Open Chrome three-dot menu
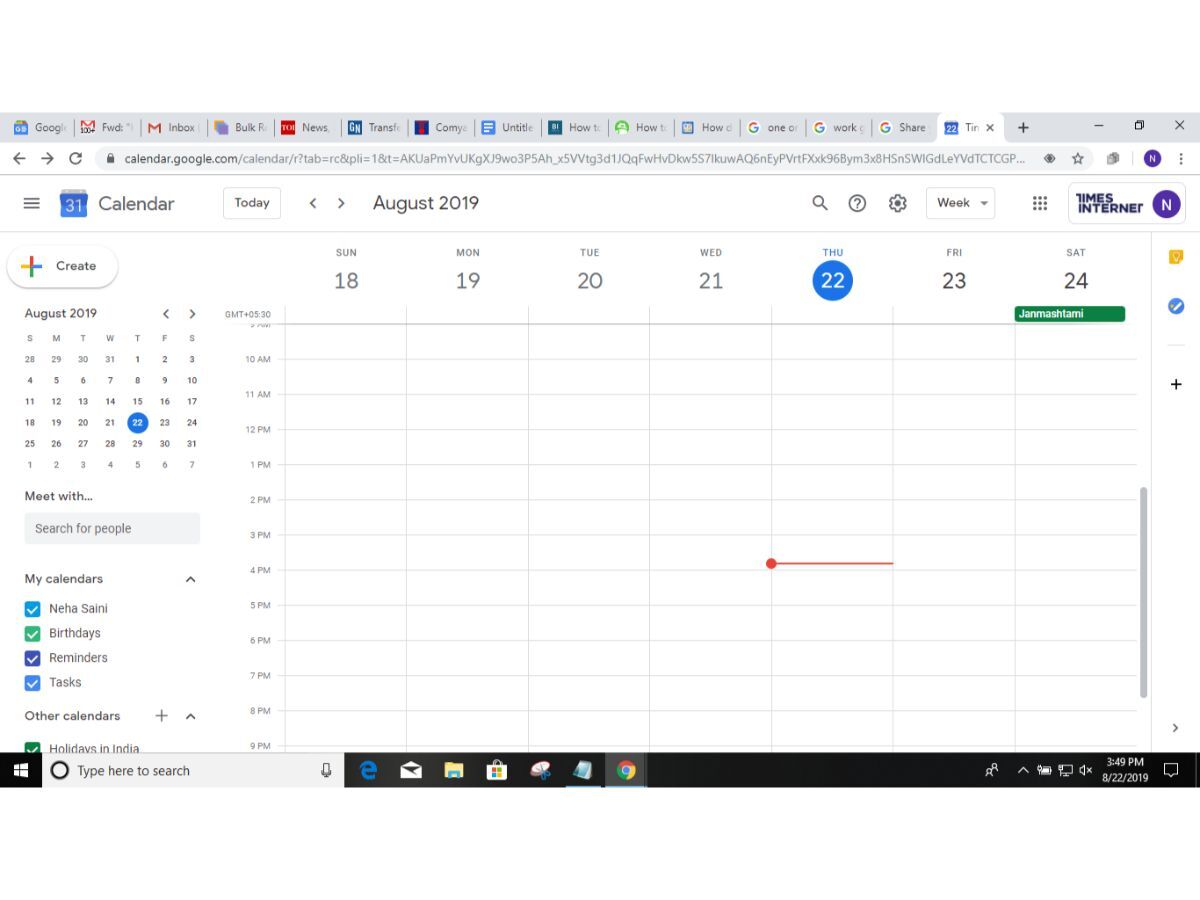1200x900 pixels. coord(1181,158)
